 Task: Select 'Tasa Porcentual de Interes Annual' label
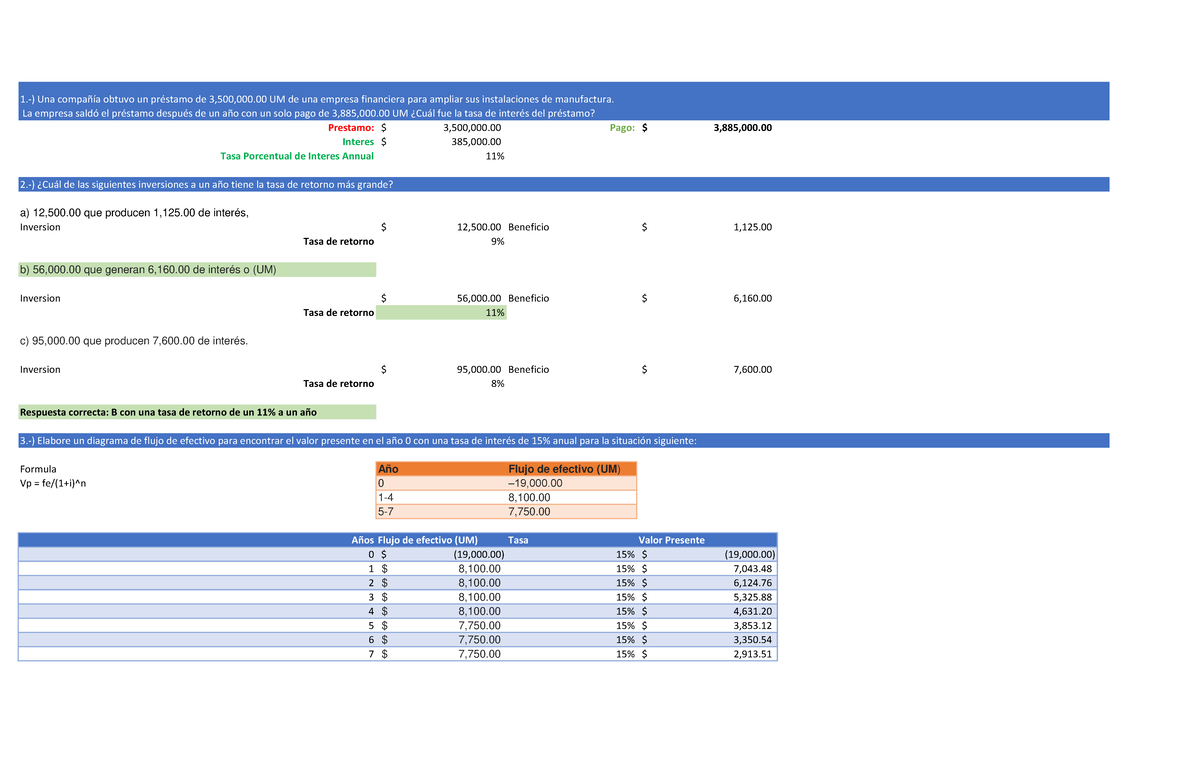[x=297, y=156]
